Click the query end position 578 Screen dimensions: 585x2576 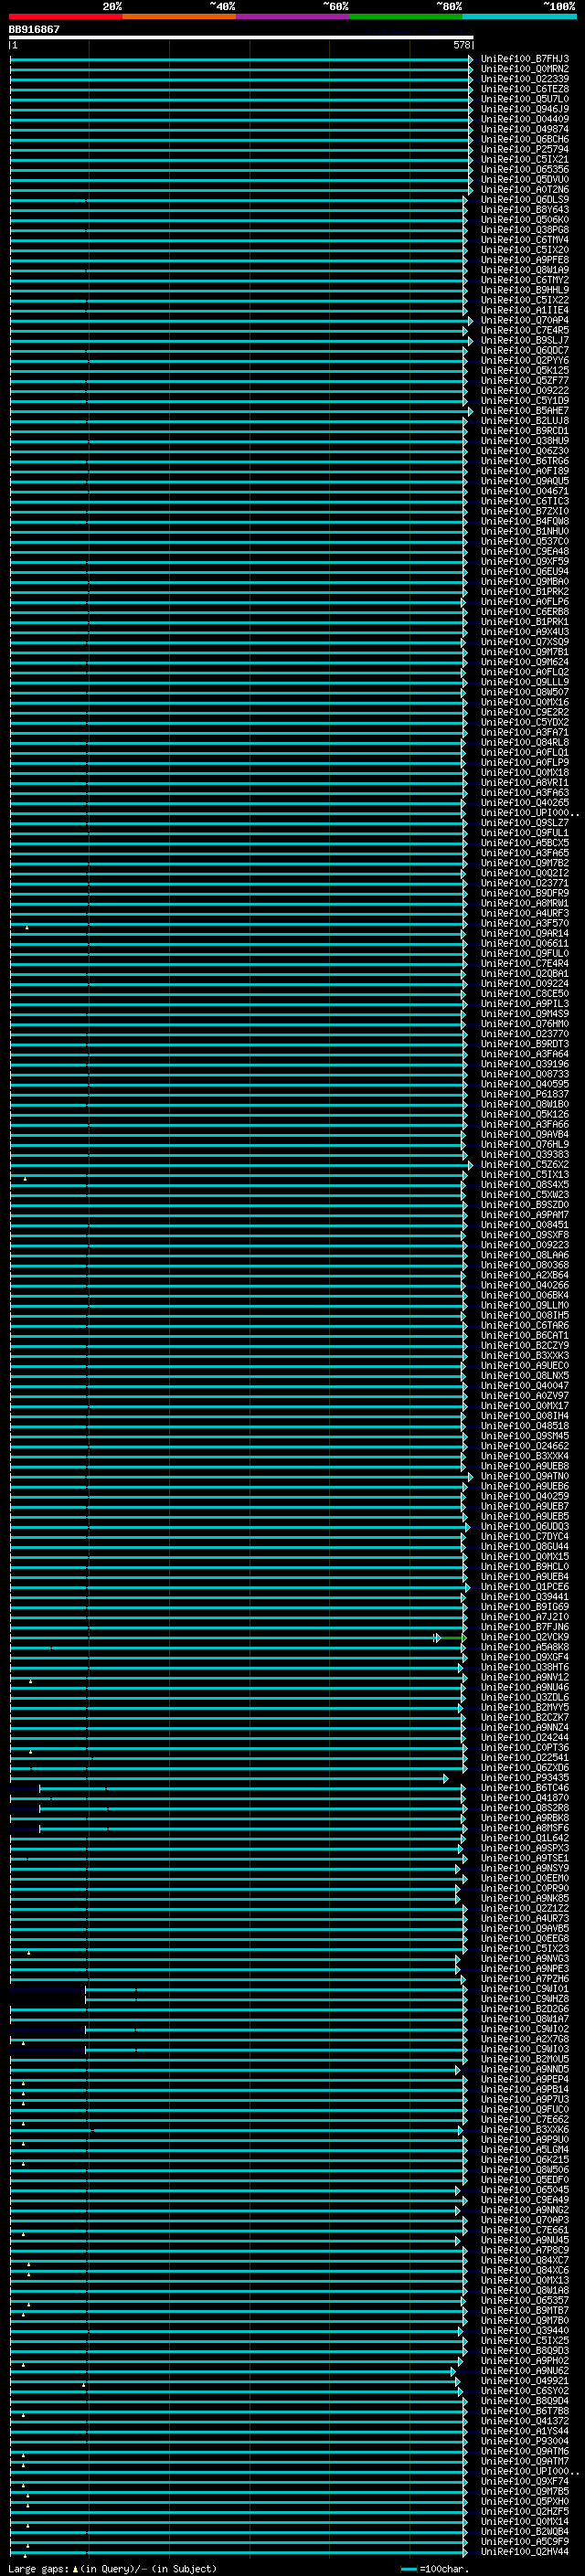tap(462, 45)
